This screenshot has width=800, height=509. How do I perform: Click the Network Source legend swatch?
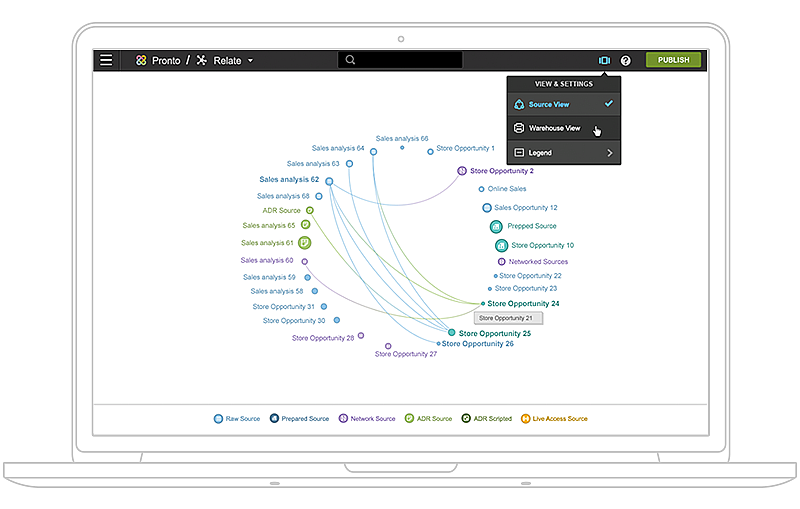click(x=343, y=418)
